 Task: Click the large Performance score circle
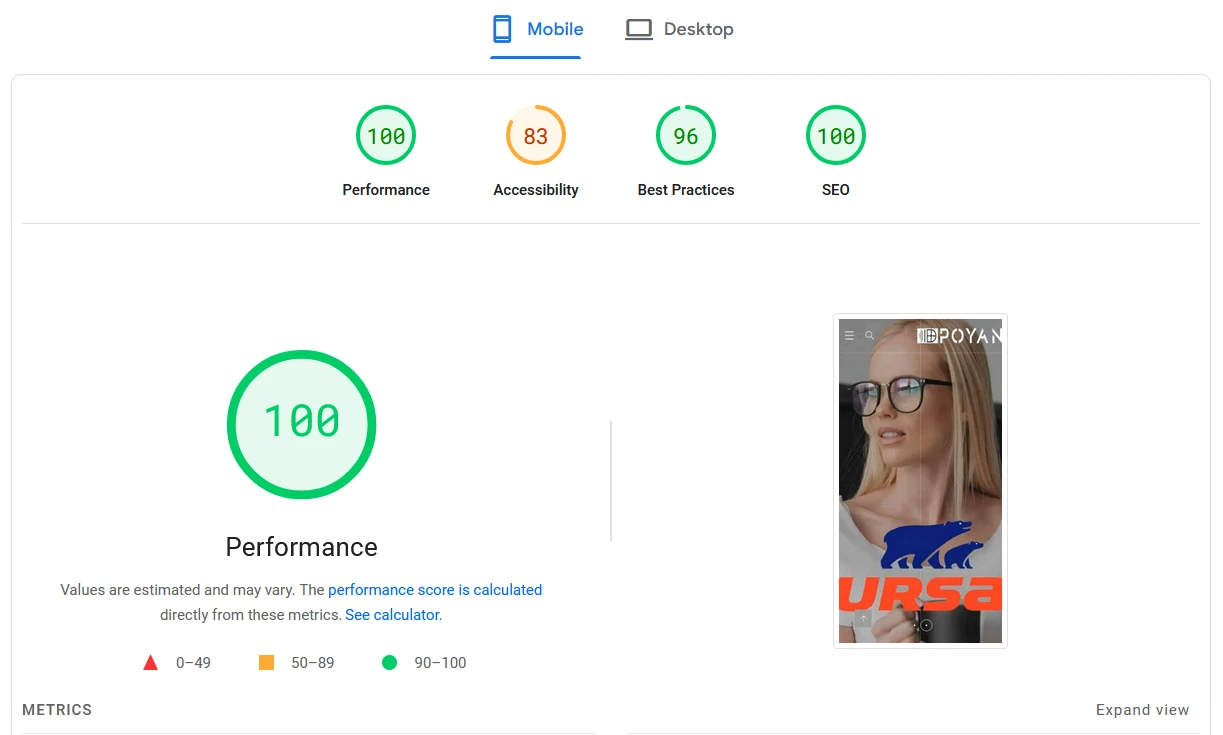click(x=301, y=424)
